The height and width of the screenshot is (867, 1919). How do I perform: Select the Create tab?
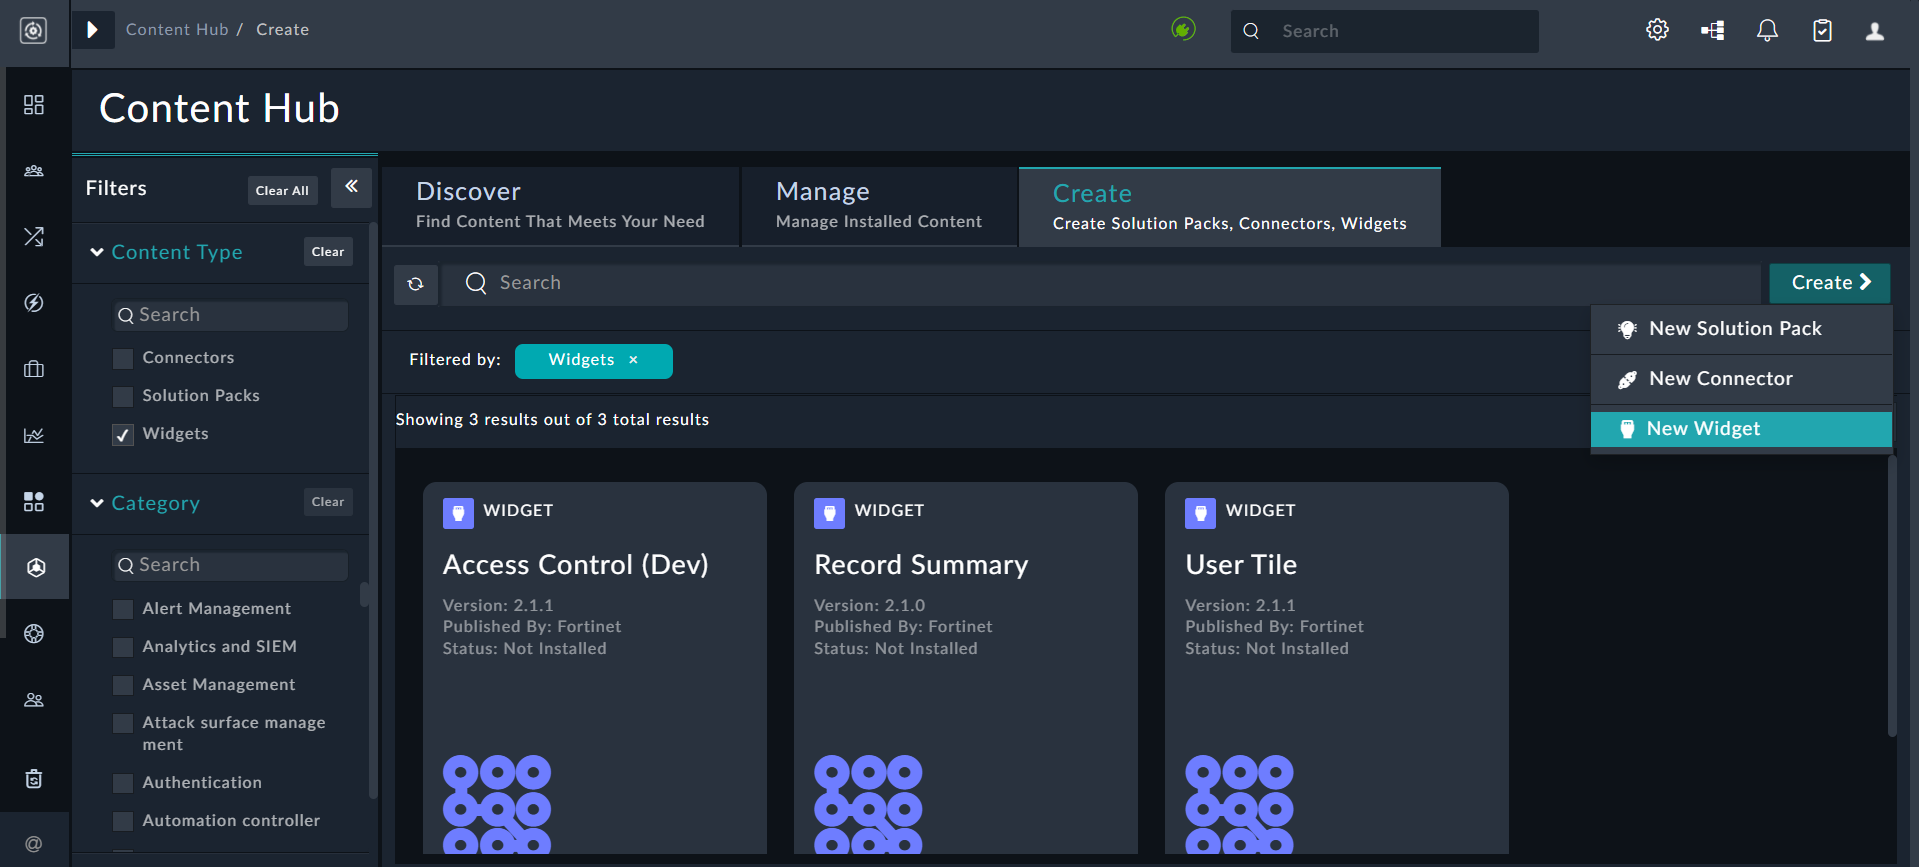pos(1229,207)
